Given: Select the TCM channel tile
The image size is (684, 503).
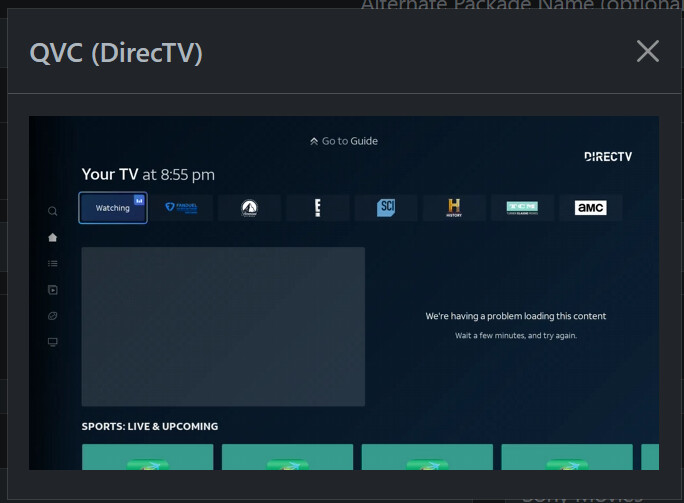Looking at the screenshot, I should (522, 208).
